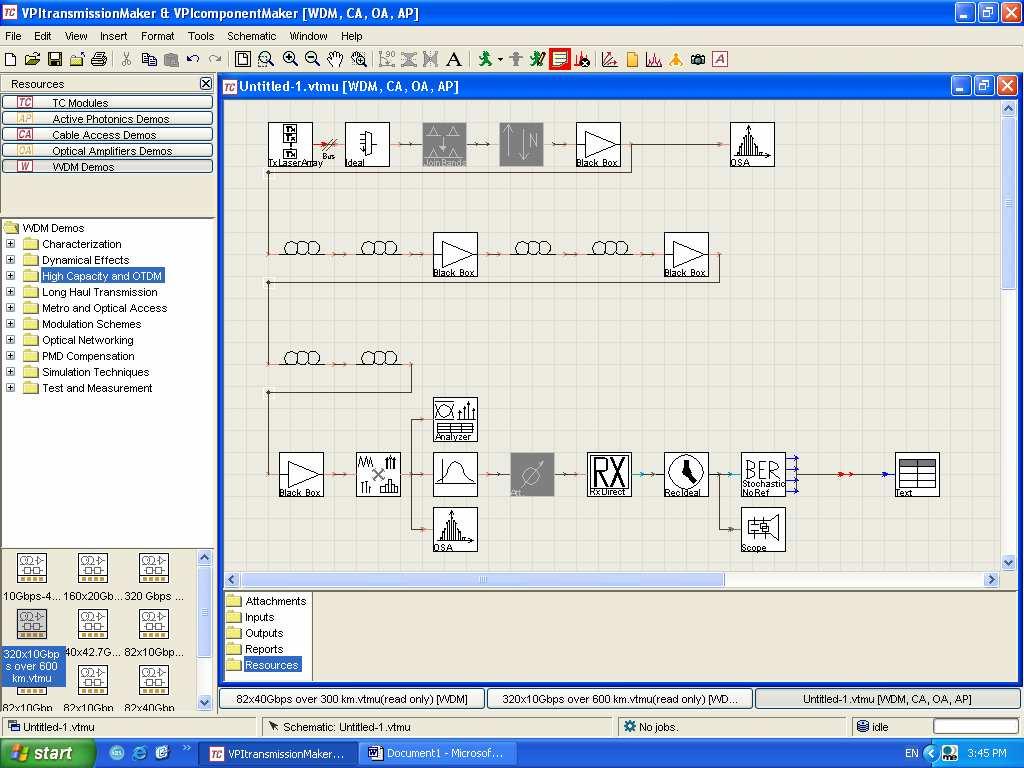Click the Zoom In magnifier icon
The height and width of the screenshot is (768, 1024).
pos(290,59)
